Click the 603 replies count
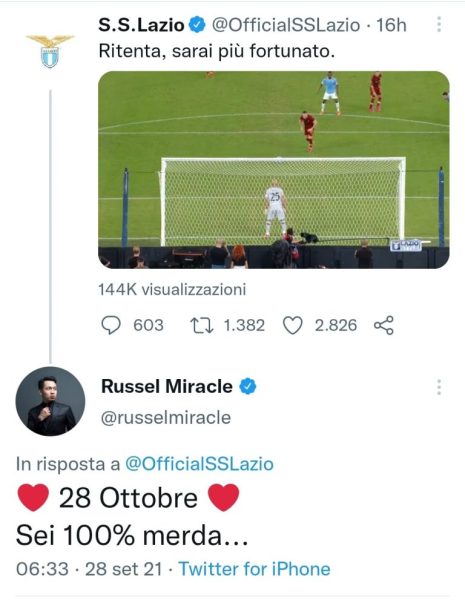This screenshot has width=465, height=600. [148, 325]
